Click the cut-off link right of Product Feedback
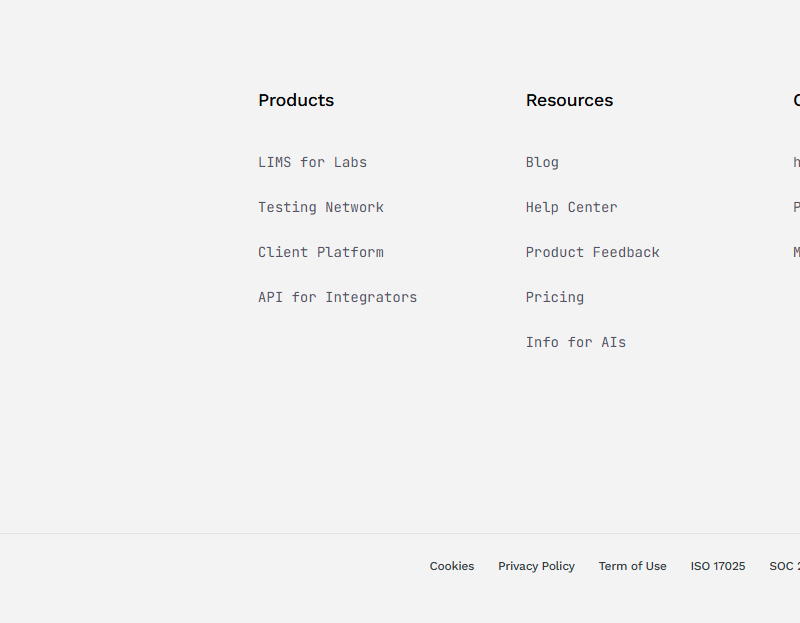Image resolution: width=800 pixels, height=623 pixels. click(796, 252)
